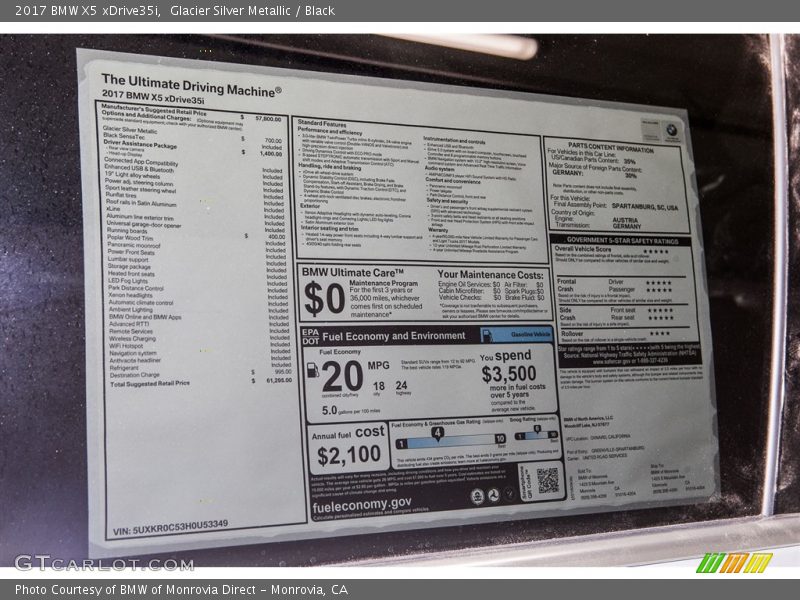Click 'The Ultimate Driving Machine' heading

click(x=191, y=85)
